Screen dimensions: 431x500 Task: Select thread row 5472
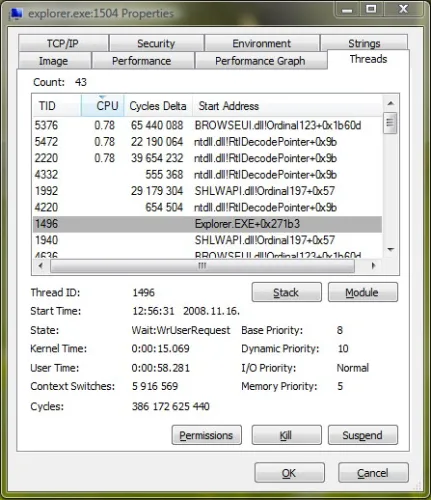click(x=207, y=142)
